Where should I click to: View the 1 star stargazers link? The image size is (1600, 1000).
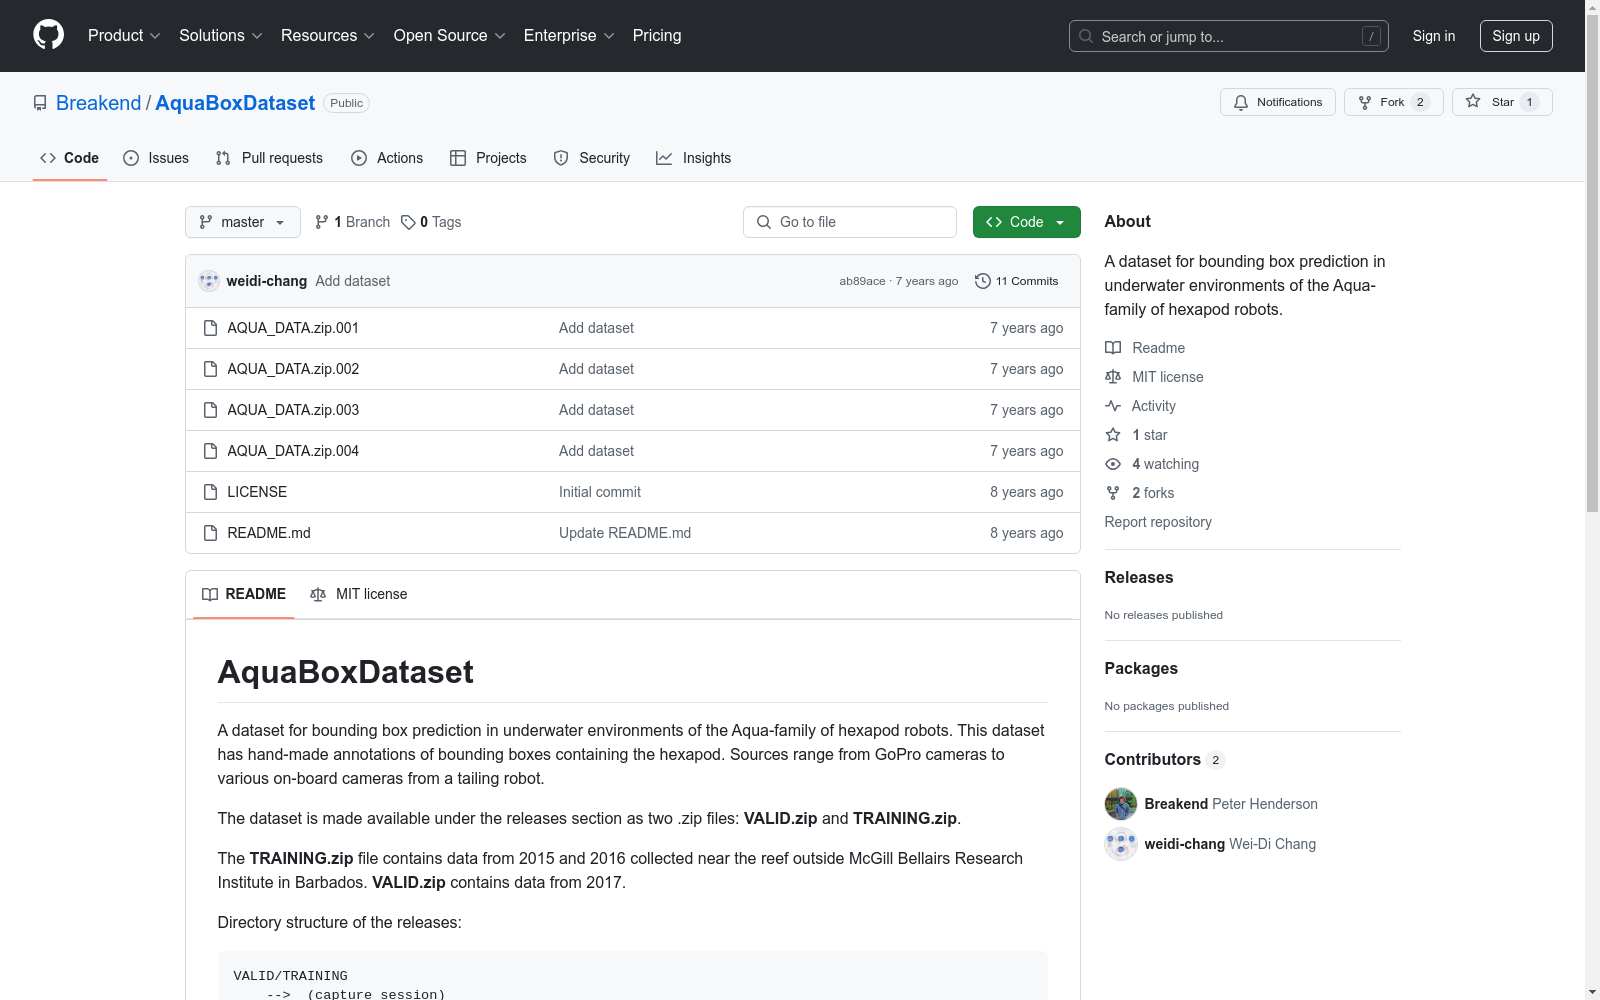tap(1136, 435)
